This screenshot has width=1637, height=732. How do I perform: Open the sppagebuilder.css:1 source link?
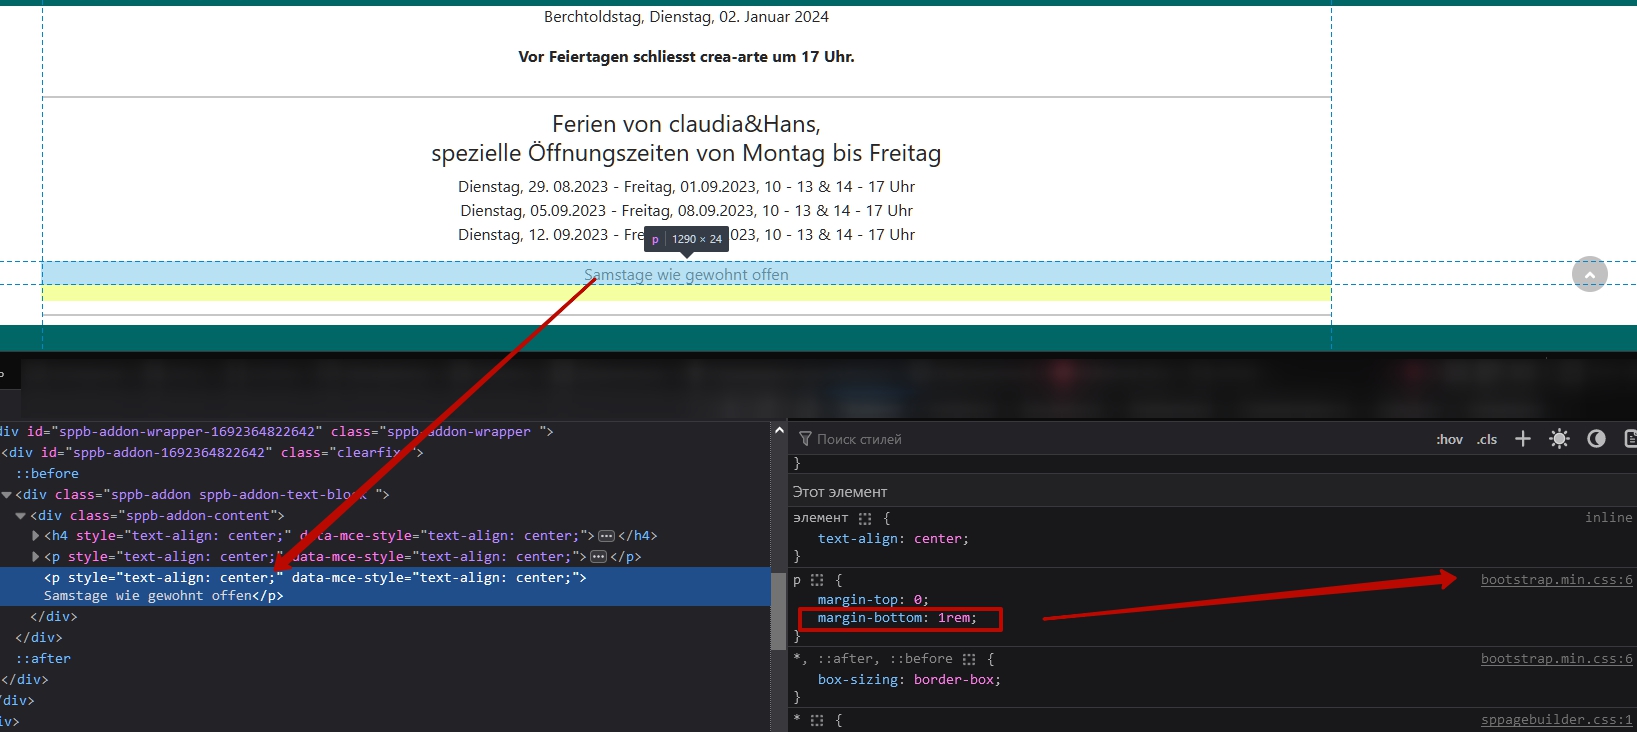tap(1556, 720)
